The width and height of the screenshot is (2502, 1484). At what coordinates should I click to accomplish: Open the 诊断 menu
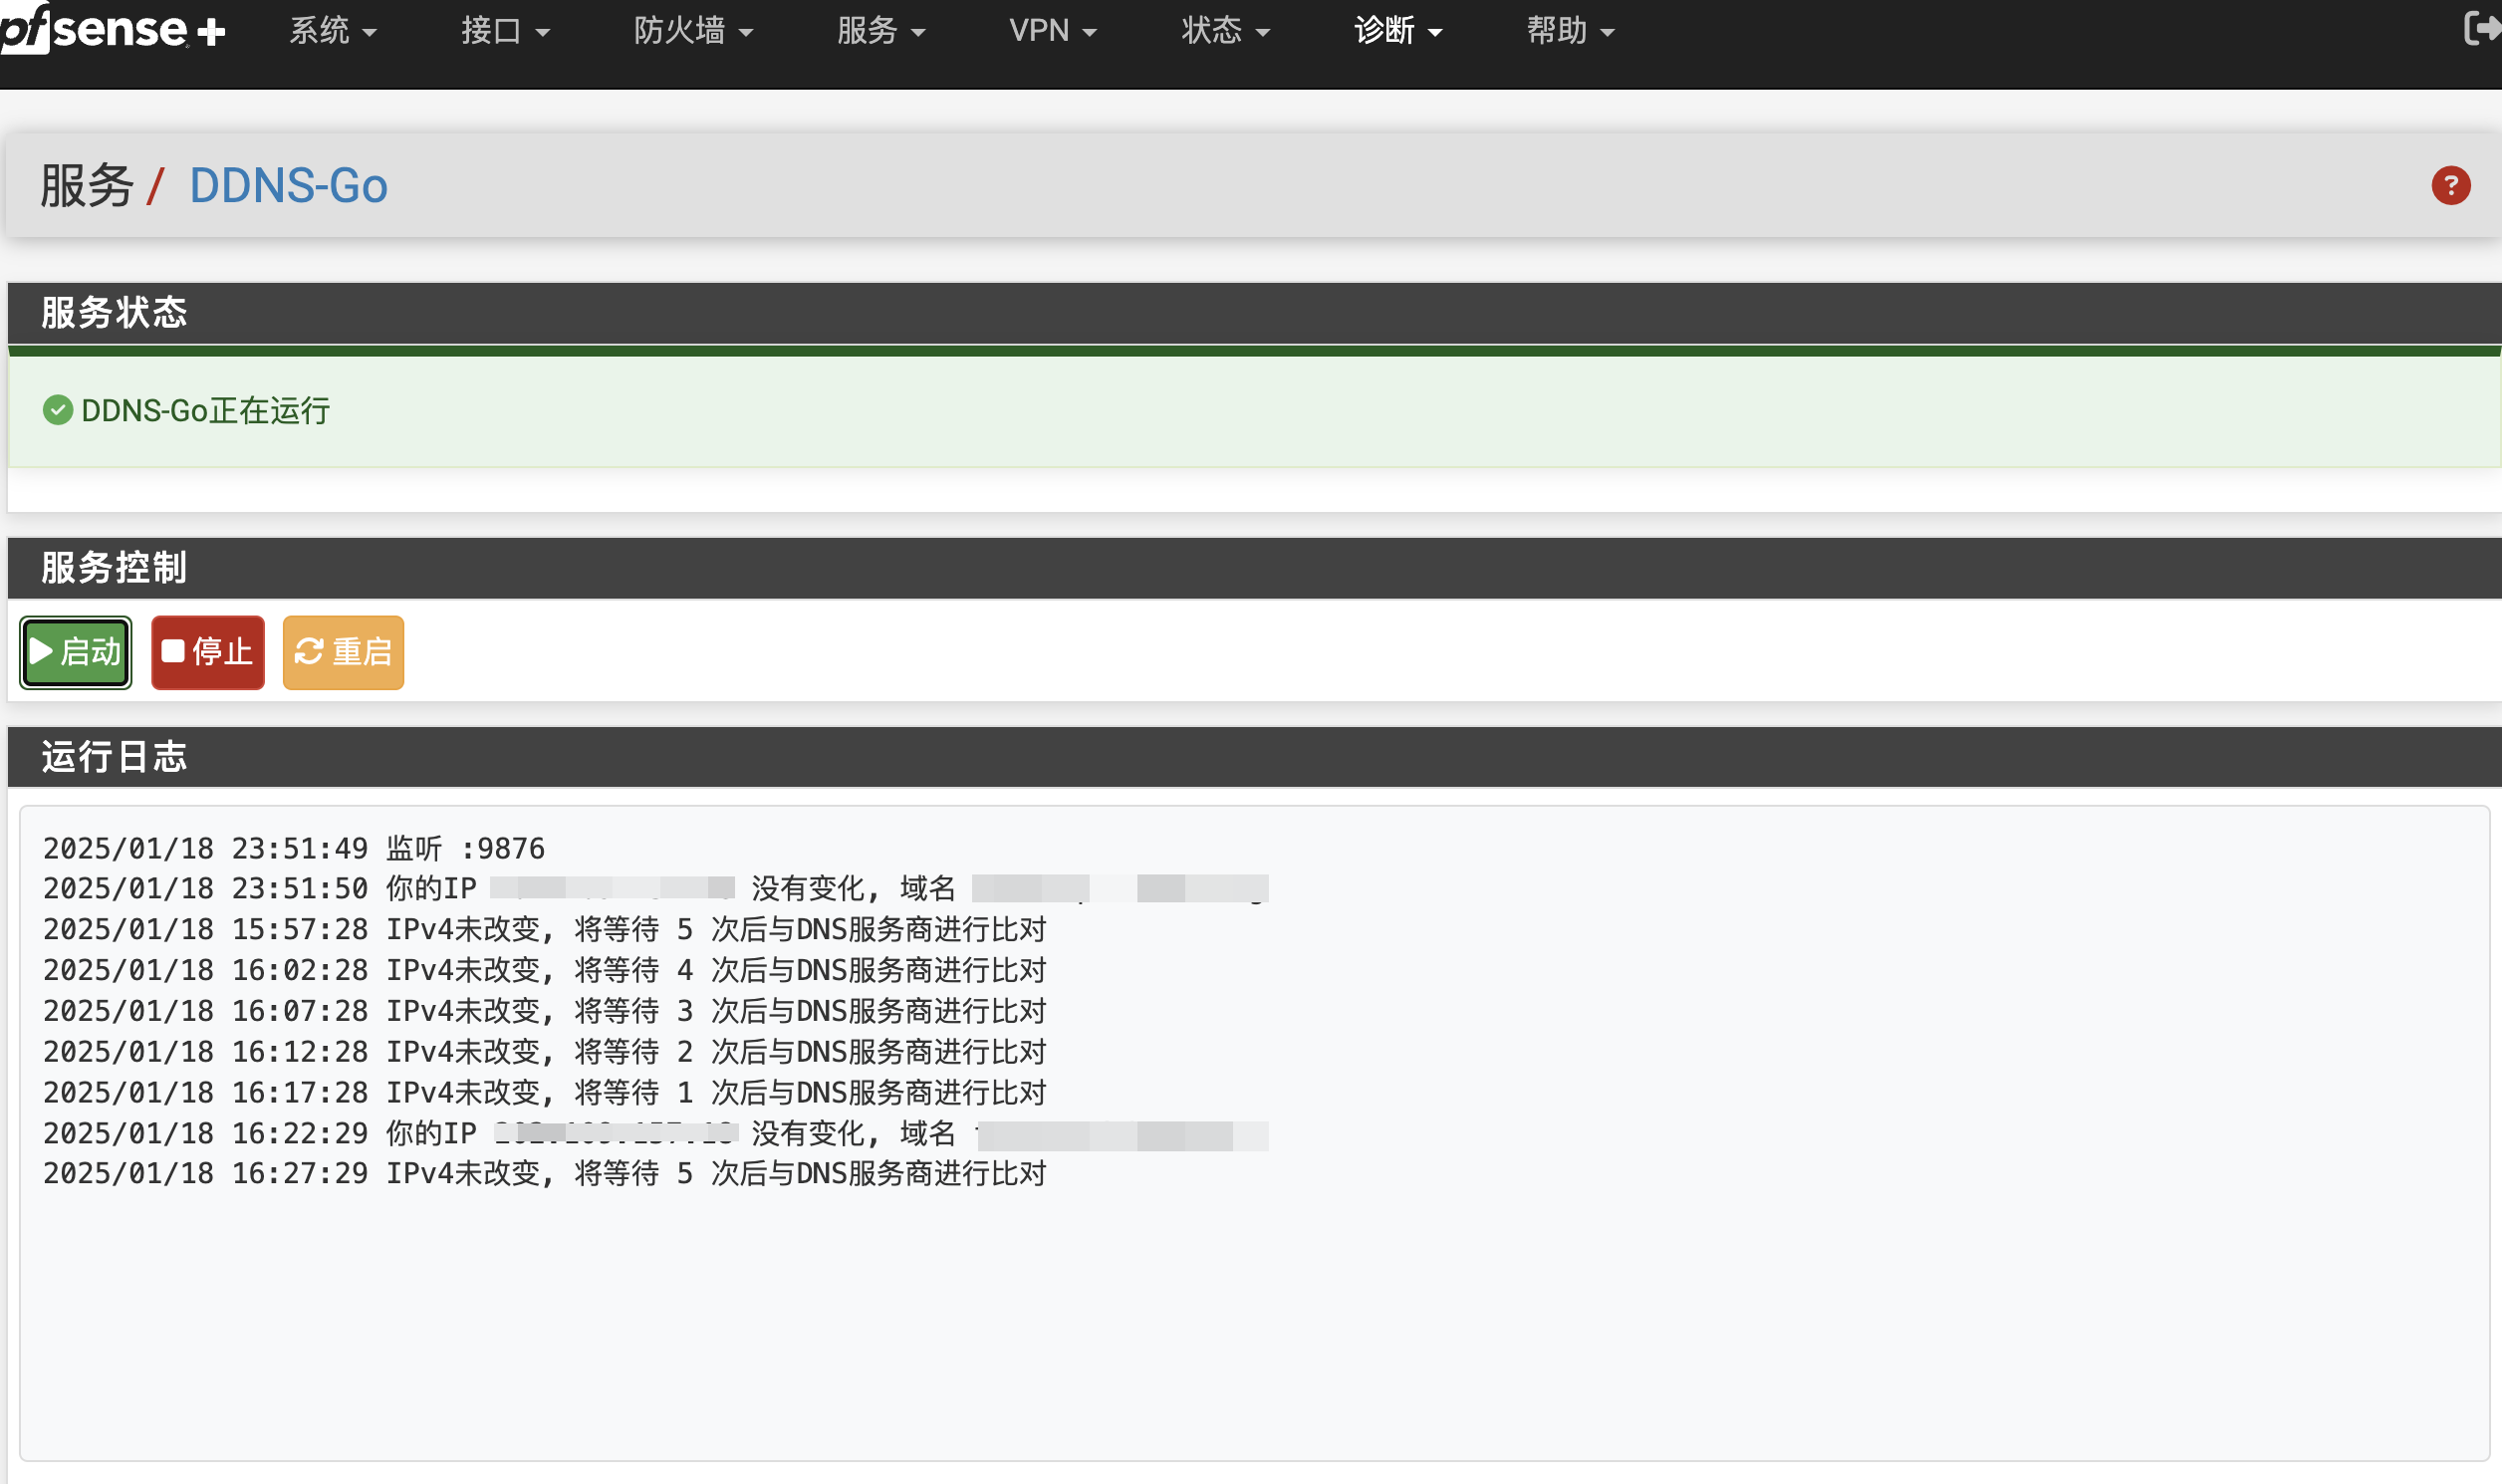click(x=1397, y=31)
